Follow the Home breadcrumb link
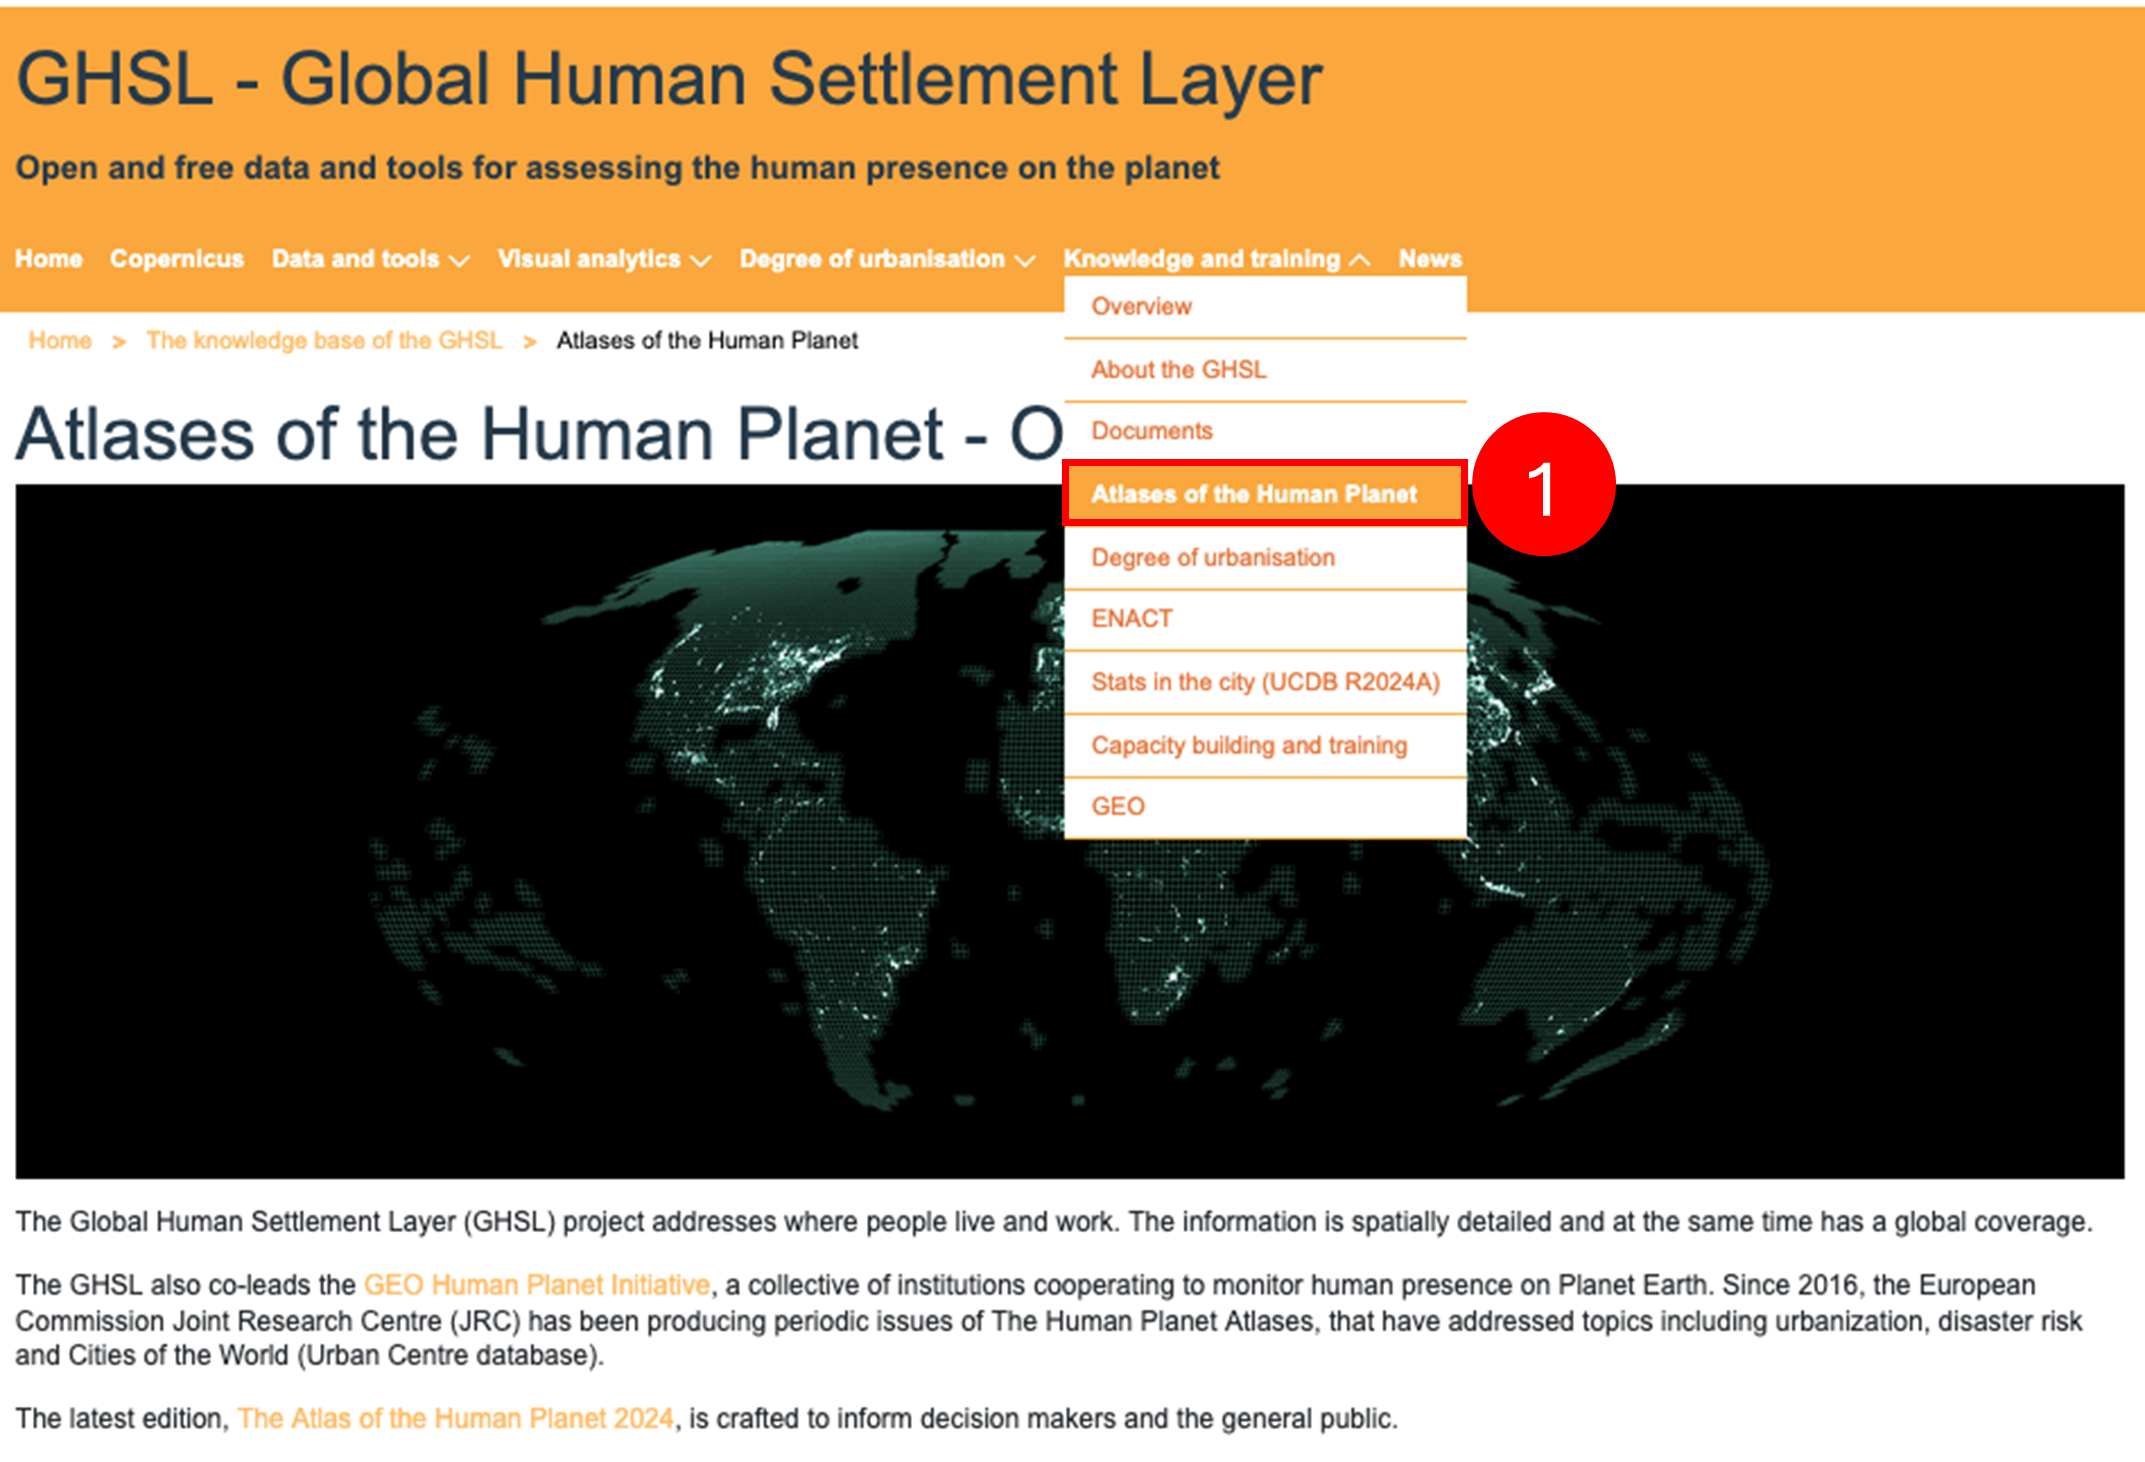This screenshot has width=2145, height=1462. click(60, 341)
